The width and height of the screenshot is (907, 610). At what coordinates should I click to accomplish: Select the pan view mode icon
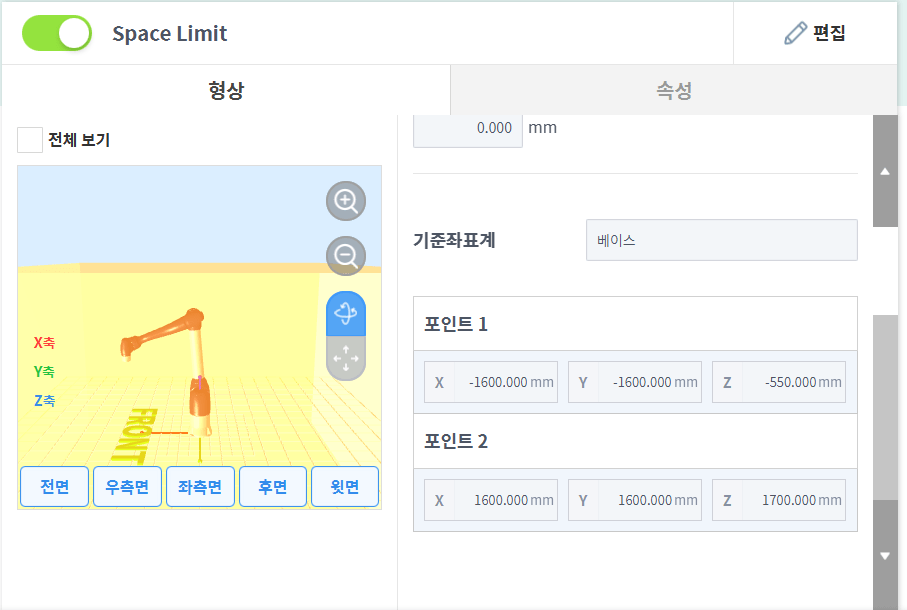coord(346,358)
